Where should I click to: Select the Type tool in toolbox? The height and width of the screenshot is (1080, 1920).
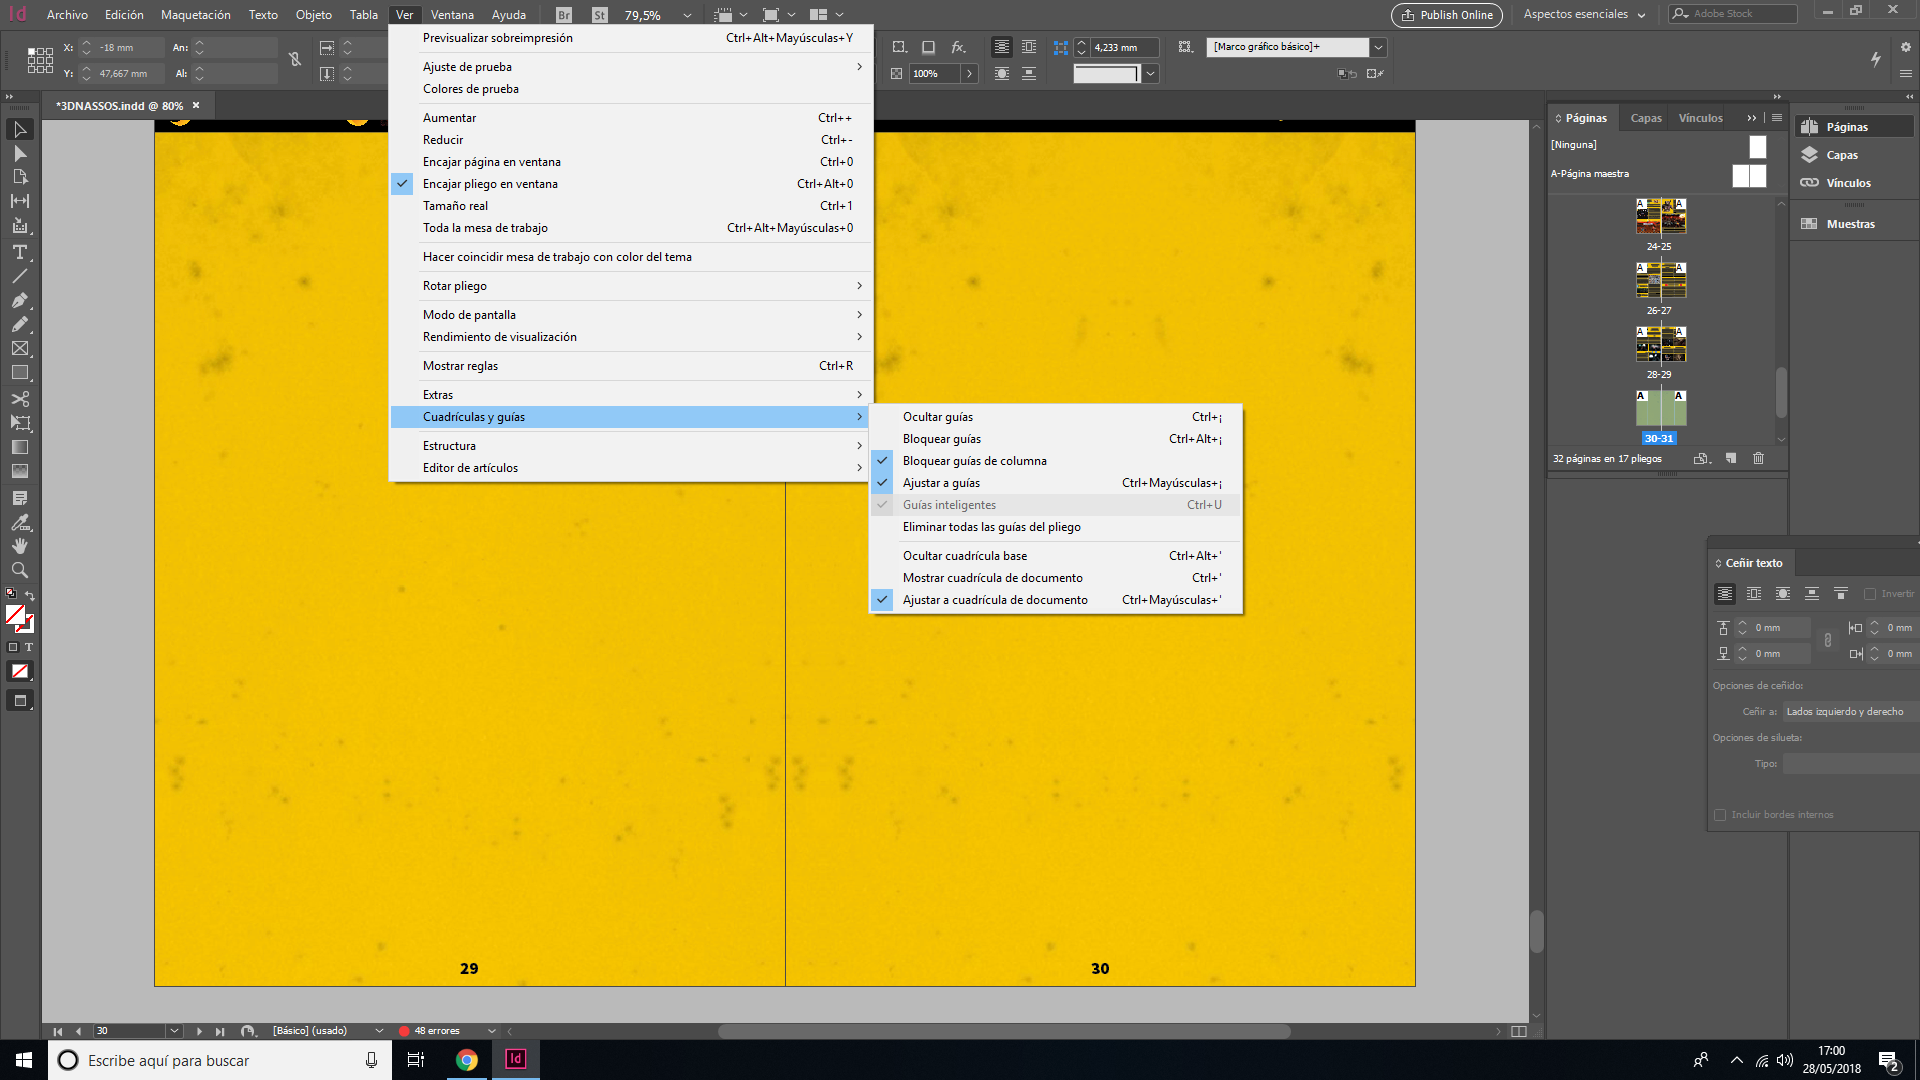pyautogui.click(x=19, y=252)
